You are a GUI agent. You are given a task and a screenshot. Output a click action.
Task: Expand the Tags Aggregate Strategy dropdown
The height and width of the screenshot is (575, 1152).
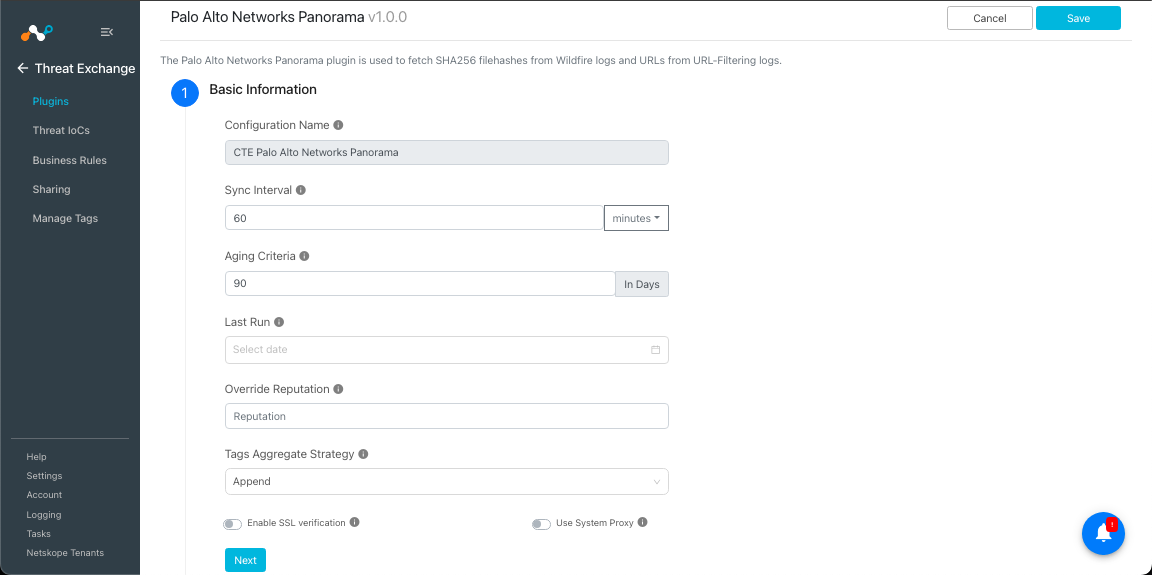(x=447, y=482)
